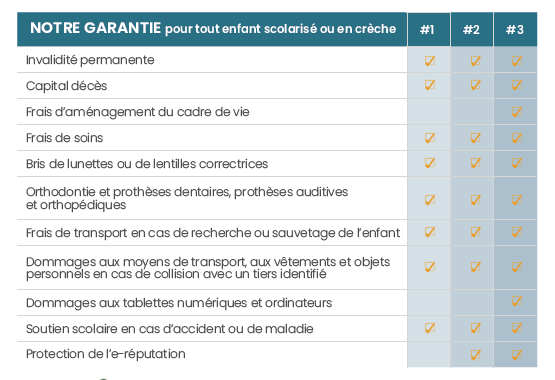Click Dommages aux moyens checkmark in column #2
Screen dimensions: 555x380
point(475,266)
